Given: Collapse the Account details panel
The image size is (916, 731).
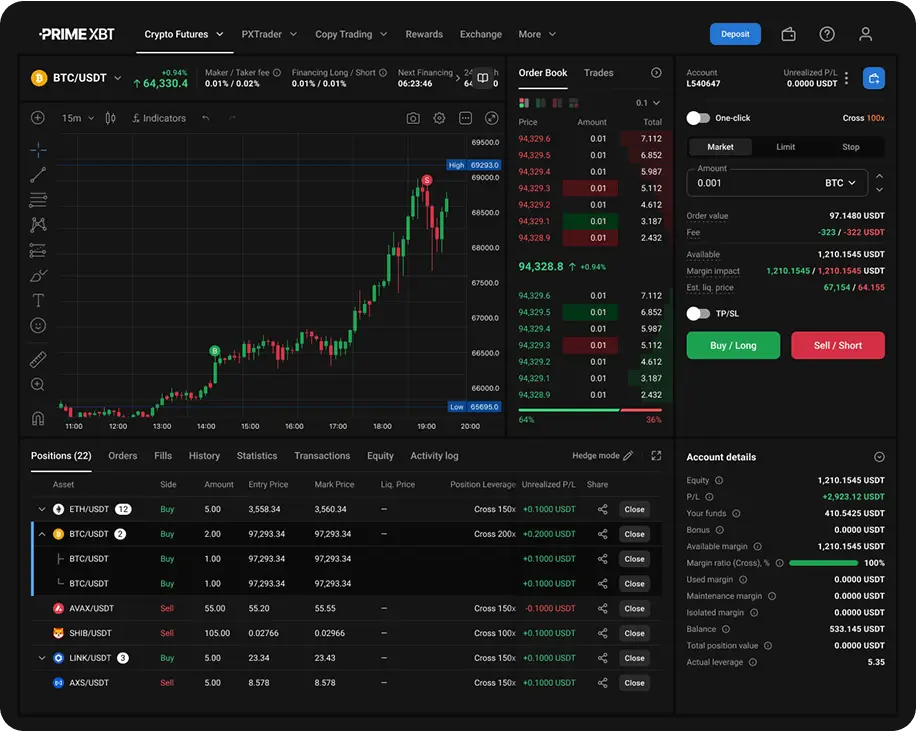Looking at the screenshot, I should pyautogui.click(x=879, y=457).
